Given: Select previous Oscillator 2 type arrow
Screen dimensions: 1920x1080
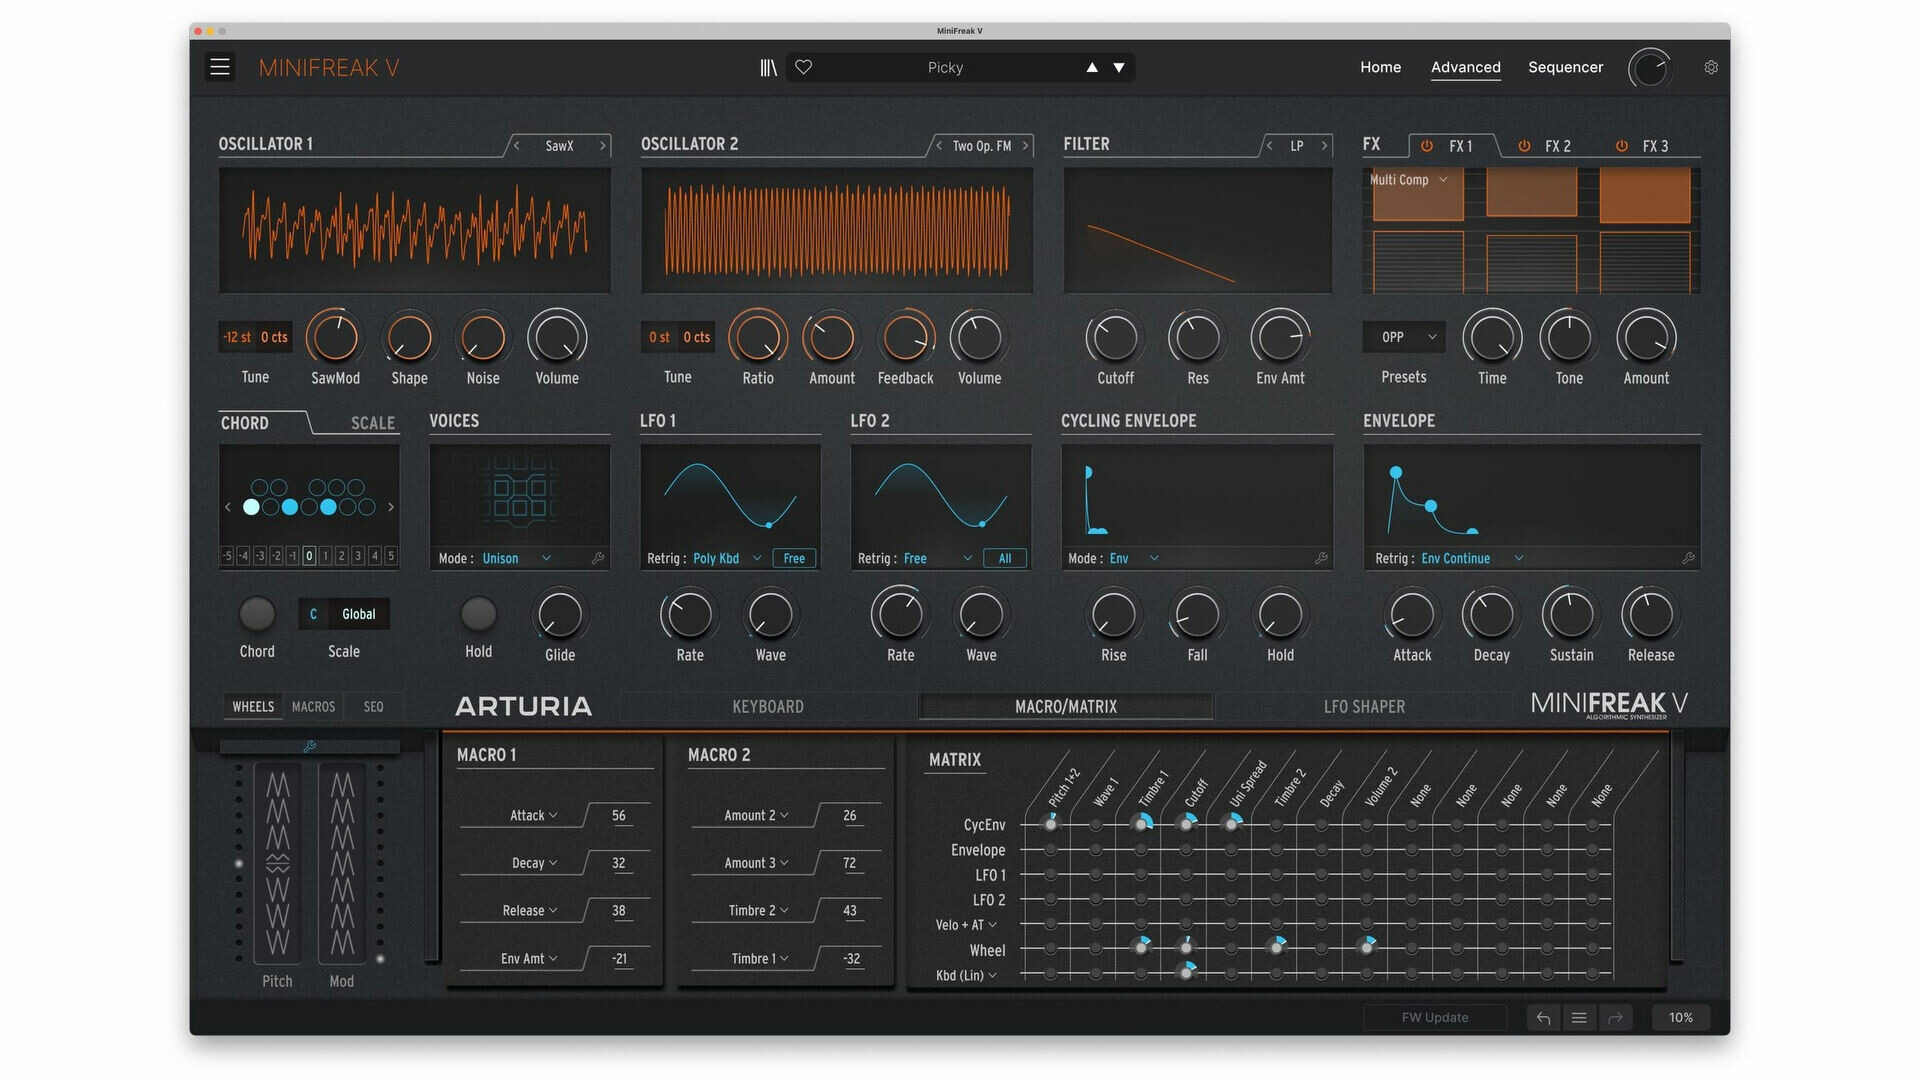Looking at the screenshot, I should pyautogui.click(x=939, y=146).
